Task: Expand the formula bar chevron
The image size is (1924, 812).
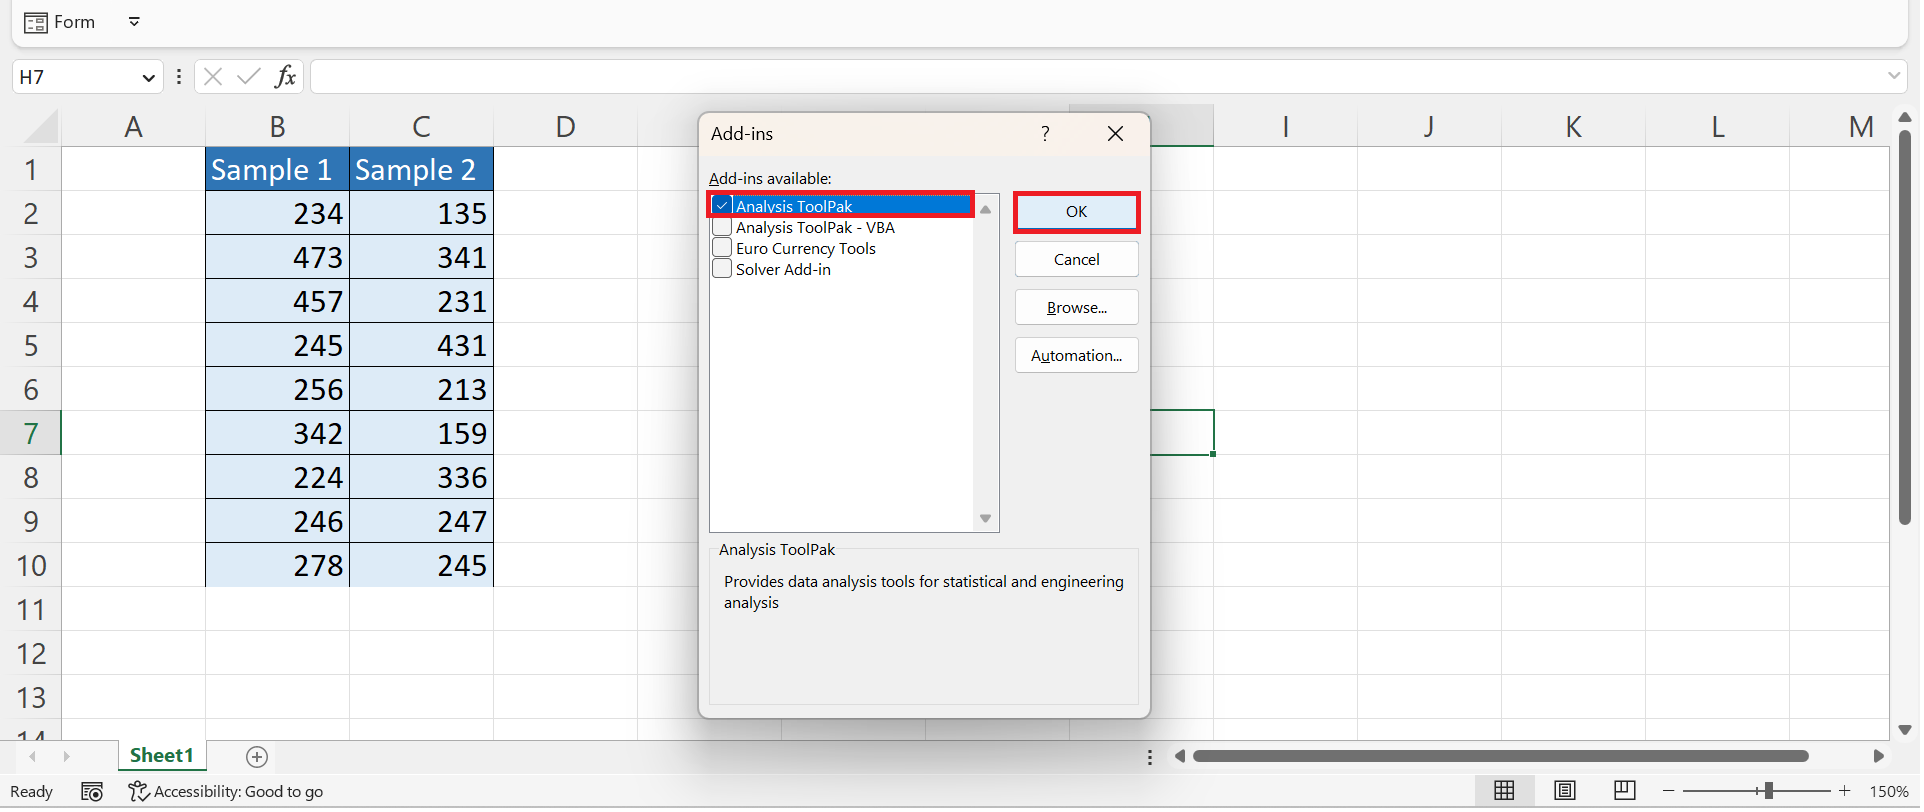Action: (1893, 76)
